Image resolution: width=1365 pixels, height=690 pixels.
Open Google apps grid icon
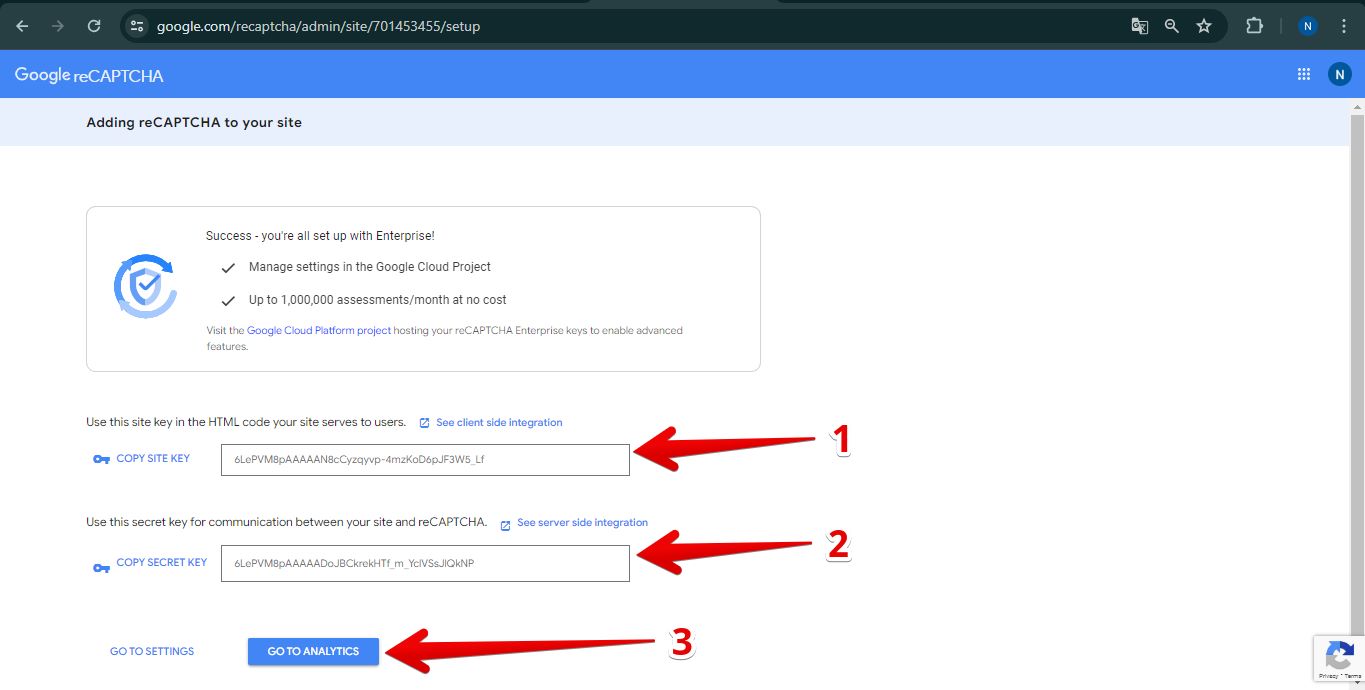click(x=1303, y=74)
